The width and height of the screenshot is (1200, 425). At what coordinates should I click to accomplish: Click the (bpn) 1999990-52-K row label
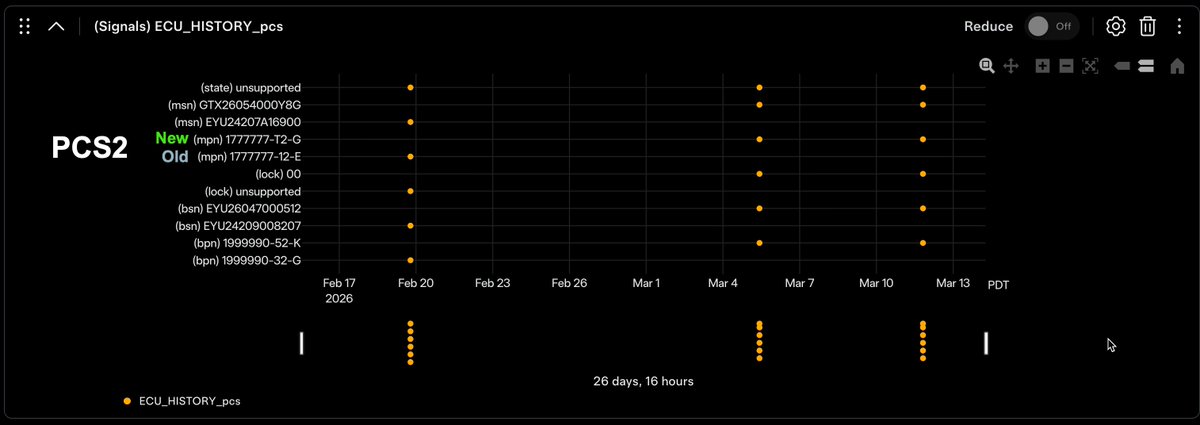(x=247, y=243)
